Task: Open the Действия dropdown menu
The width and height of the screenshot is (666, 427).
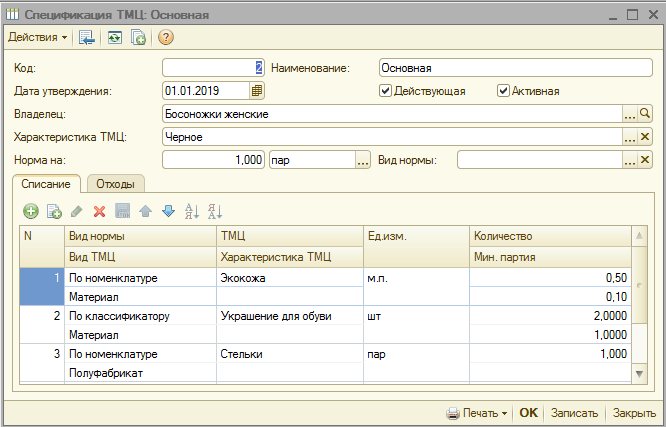Action: pyautogui.click(x=38, y=37)
